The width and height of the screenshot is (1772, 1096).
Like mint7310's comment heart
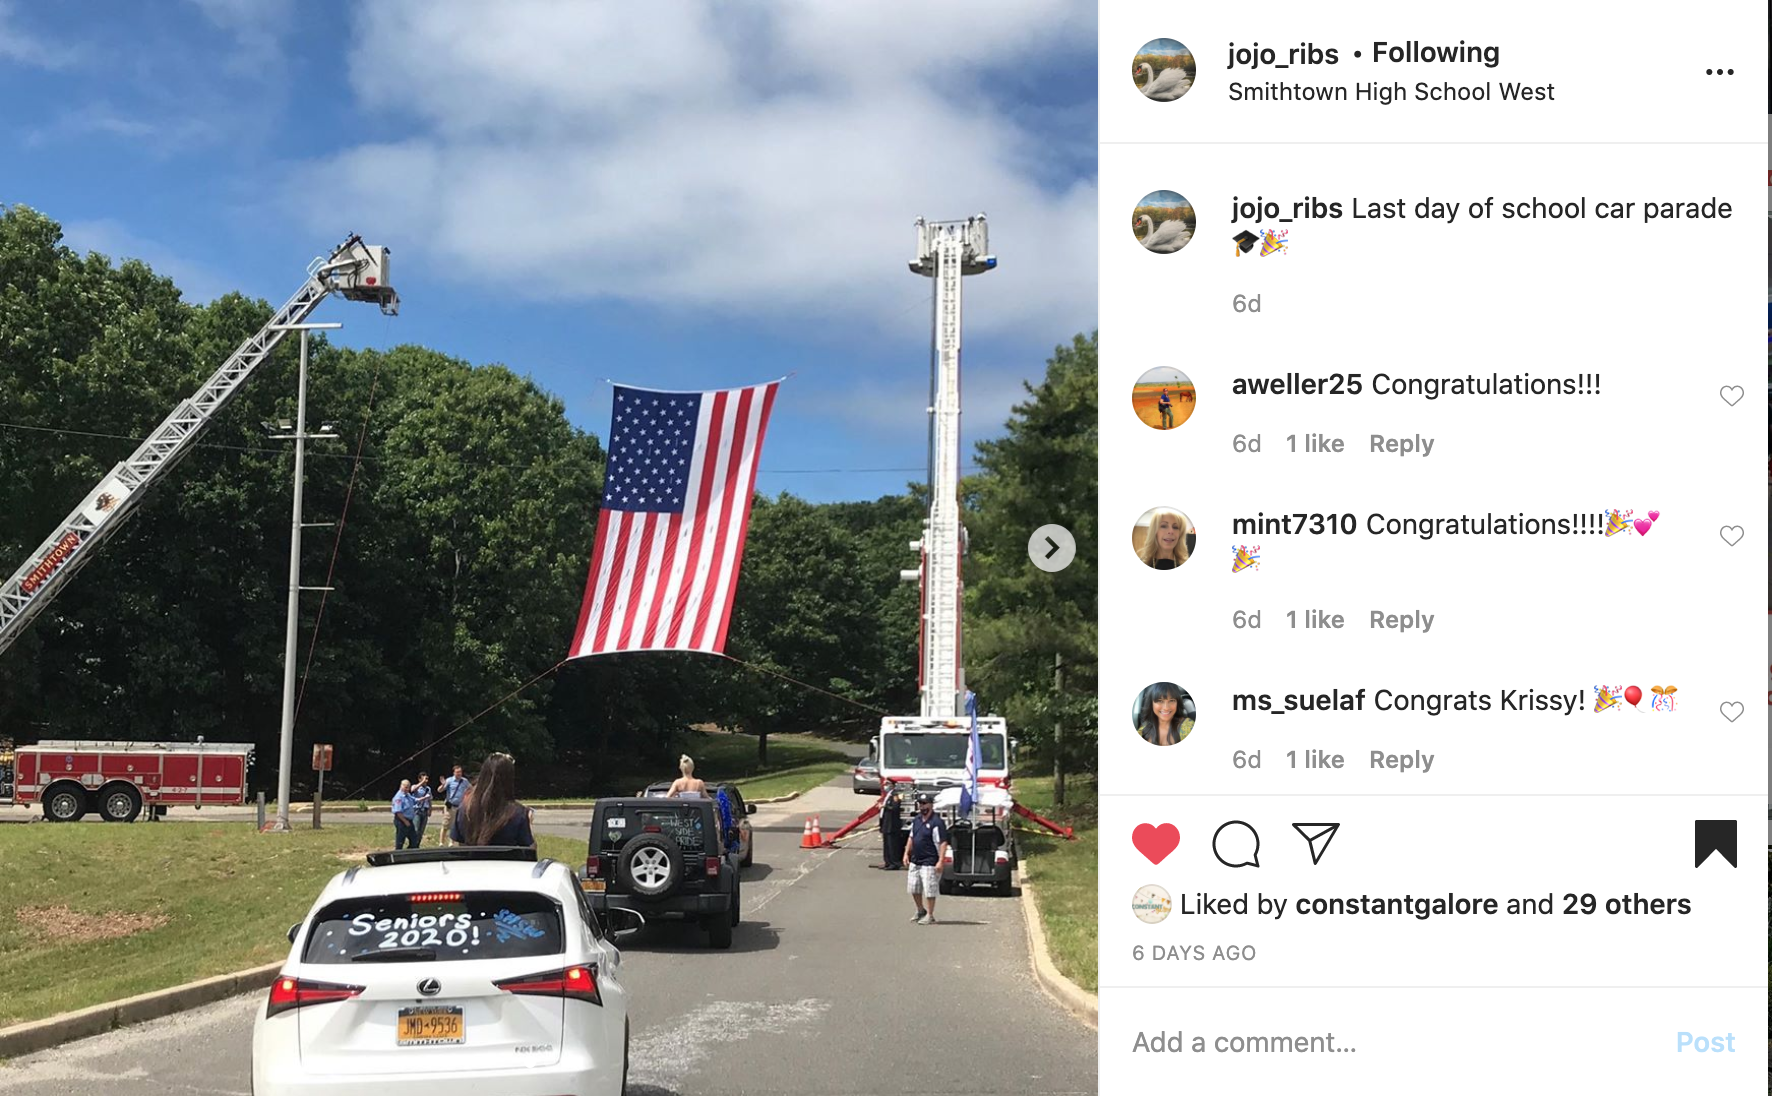[1732, 536]
